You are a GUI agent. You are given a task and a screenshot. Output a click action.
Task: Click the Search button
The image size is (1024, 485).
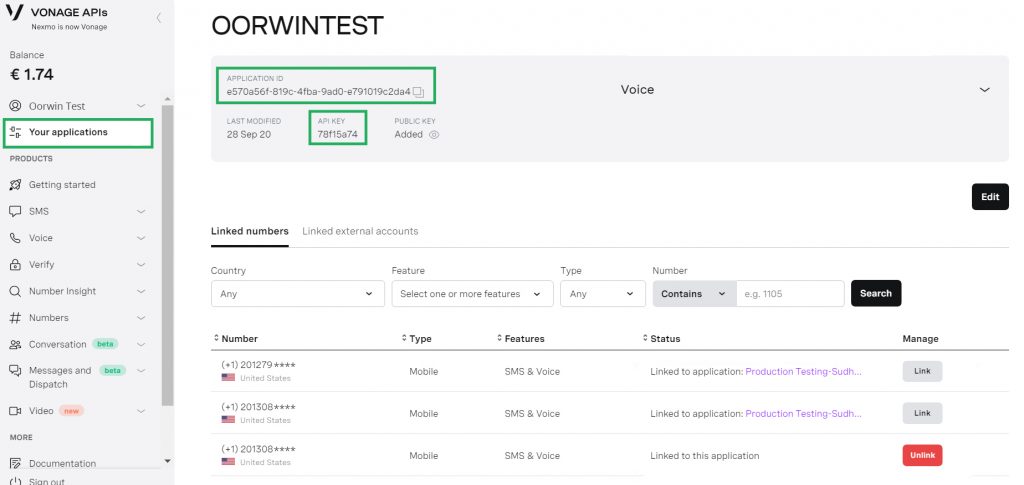click(876, 293)
